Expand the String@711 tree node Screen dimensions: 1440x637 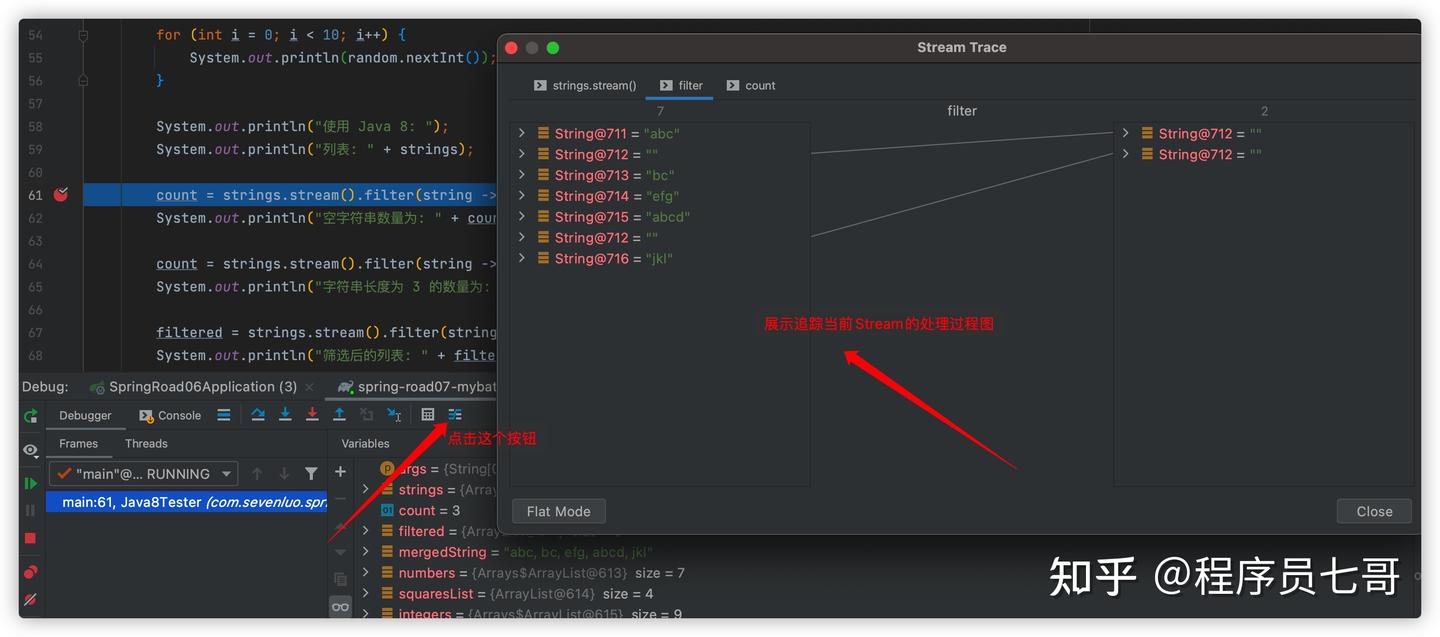point(521,132)
